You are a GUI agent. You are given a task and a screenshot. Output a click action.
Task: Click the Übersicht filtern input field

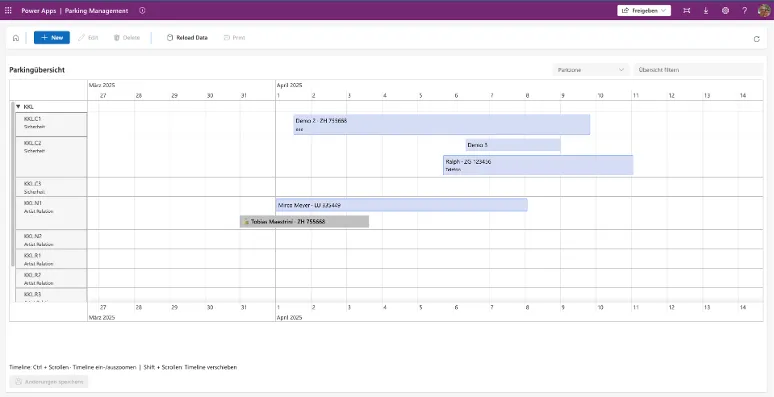tap(698, 70)
